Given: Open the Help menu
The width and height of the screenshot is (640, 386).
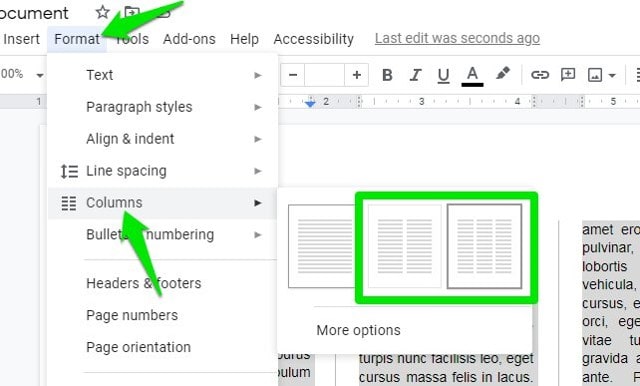Looking at the screenshot, I should click(244, 39).
